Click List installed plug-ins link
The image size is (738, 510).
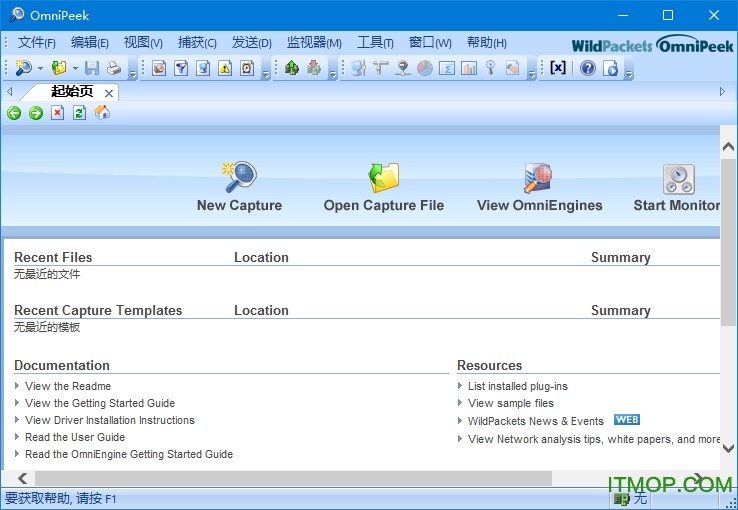point(517,386)
